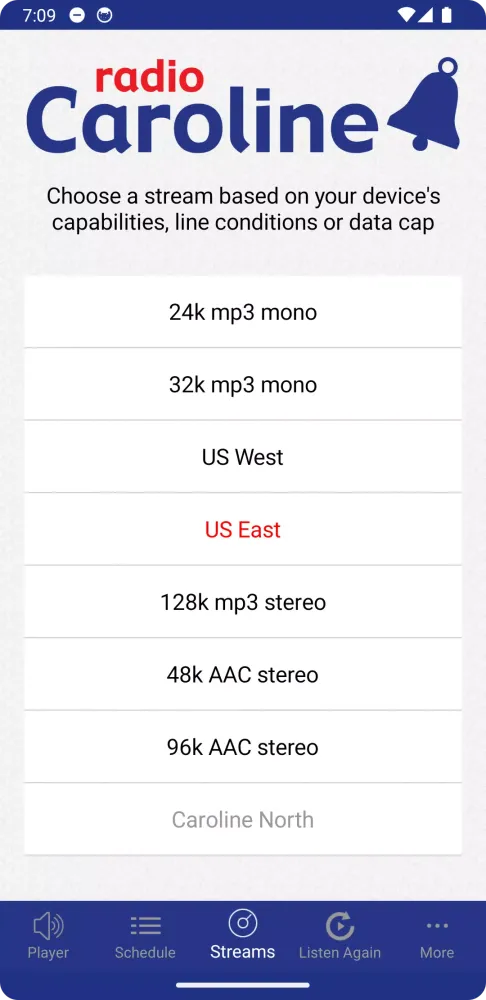Tap the Radio Caroline bell logo
The width and height of the screenshot is (486, 1000).
tap(424, 105)
